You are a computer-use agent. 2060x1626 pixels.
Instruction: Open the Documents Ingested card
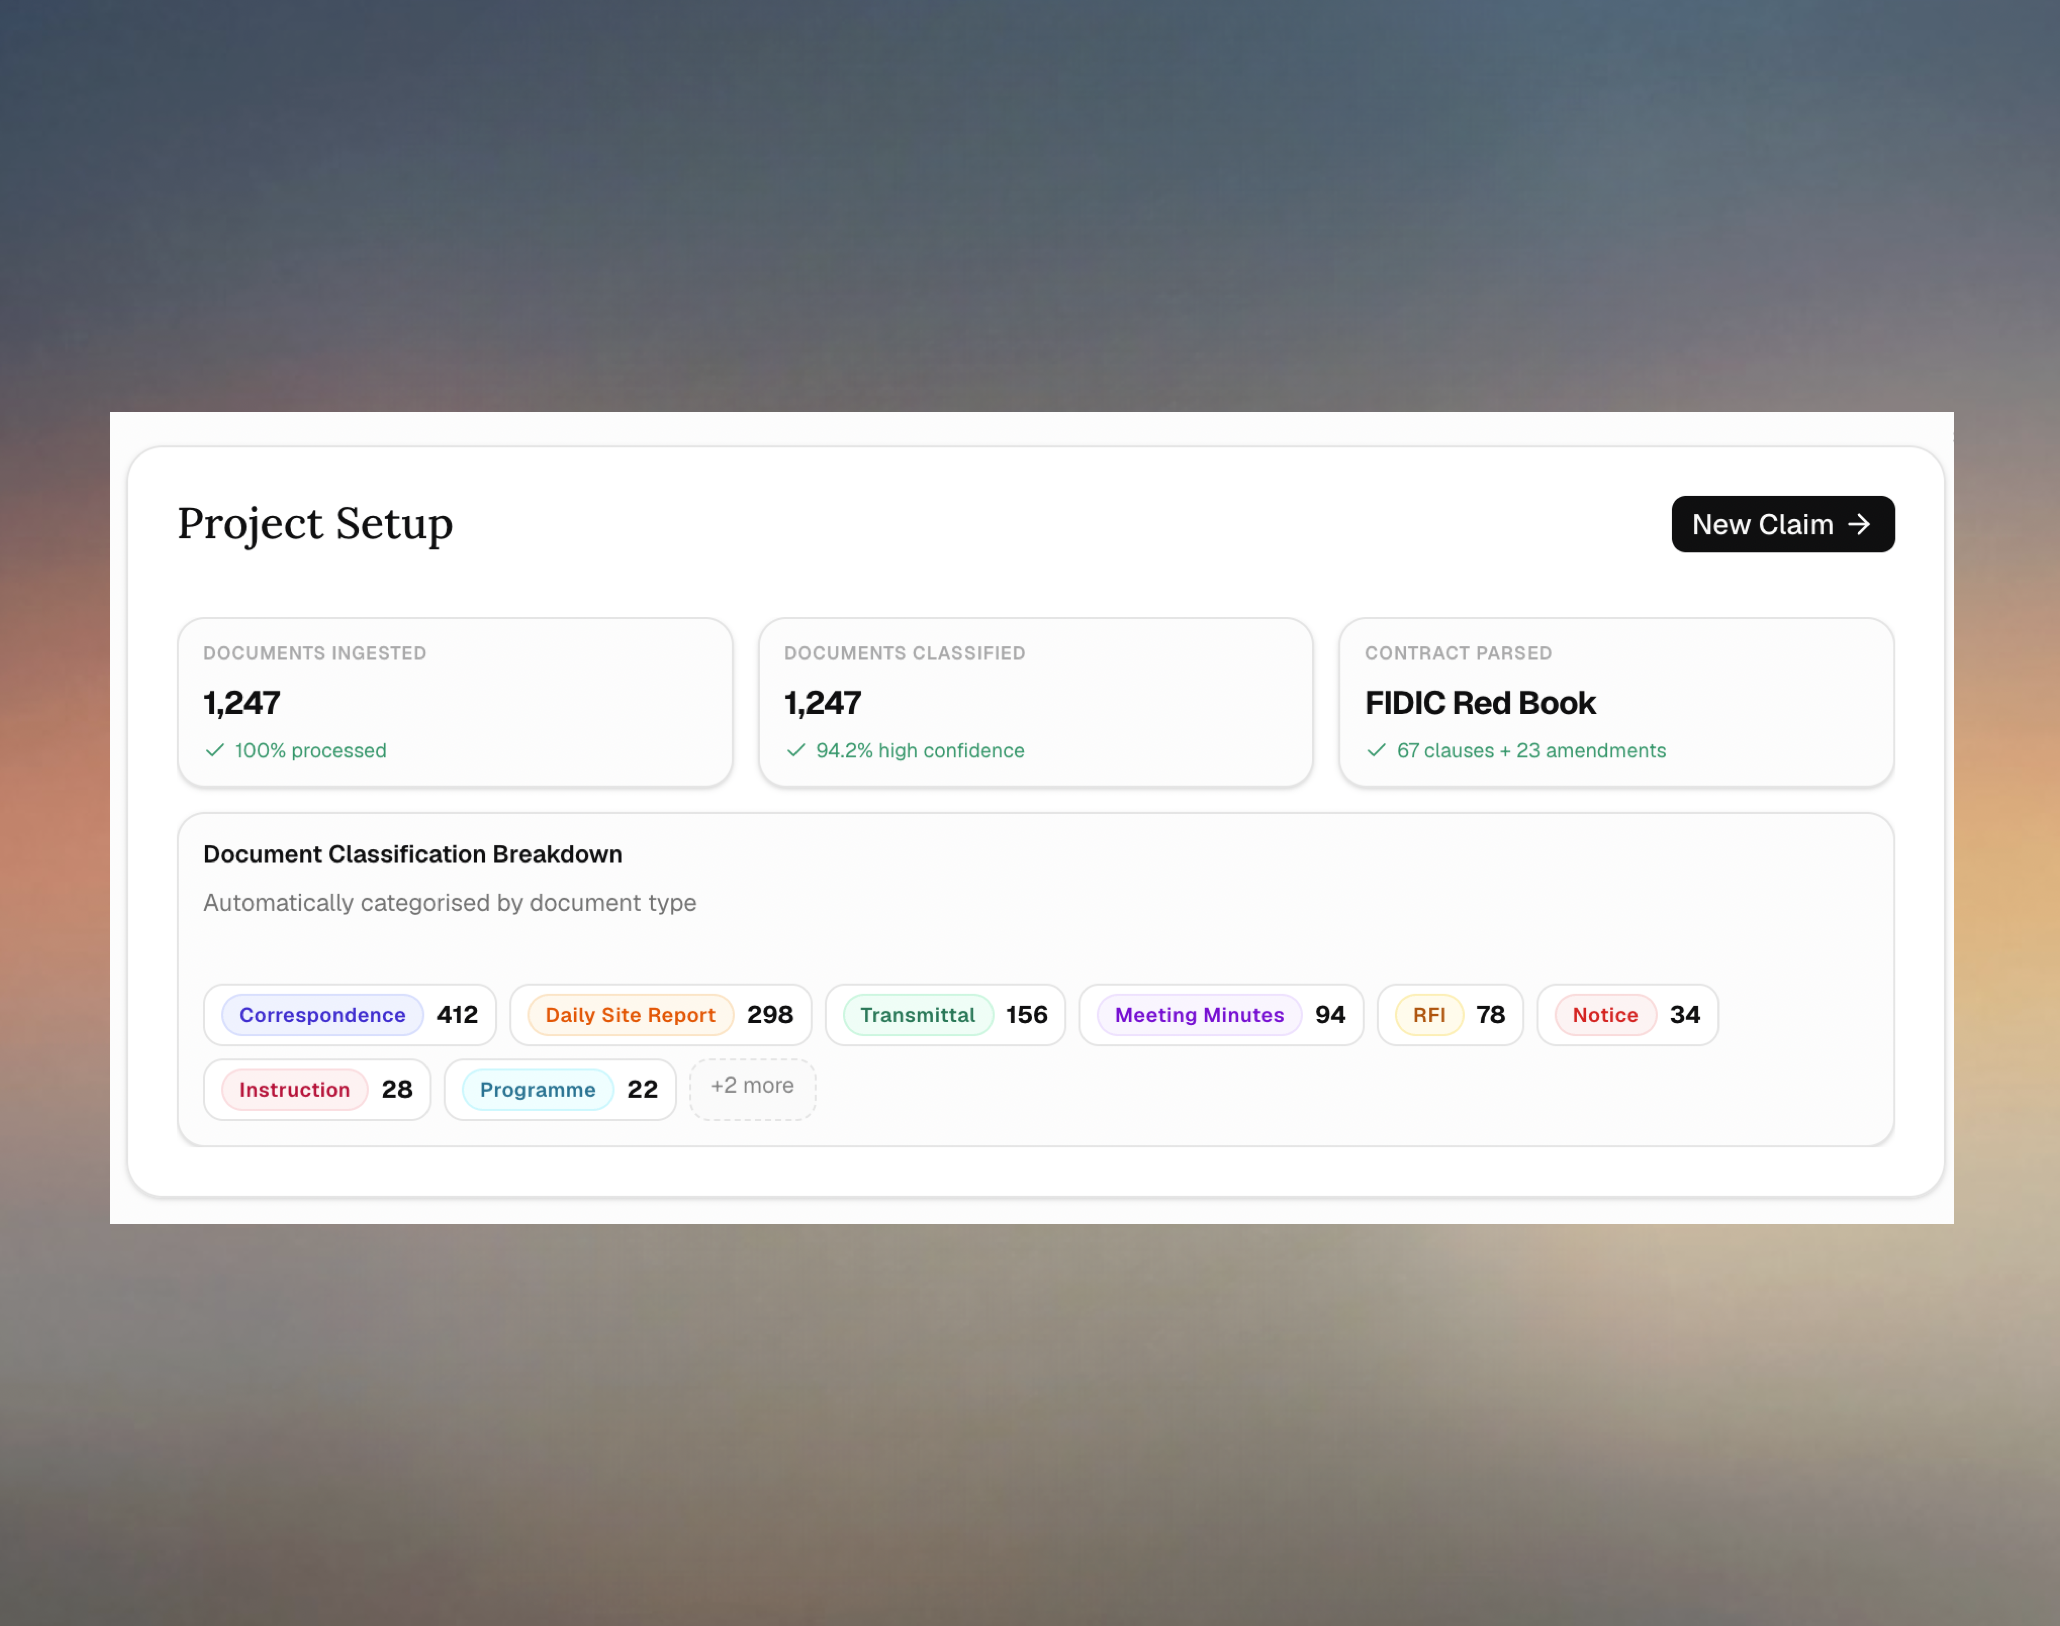(455, 702)
